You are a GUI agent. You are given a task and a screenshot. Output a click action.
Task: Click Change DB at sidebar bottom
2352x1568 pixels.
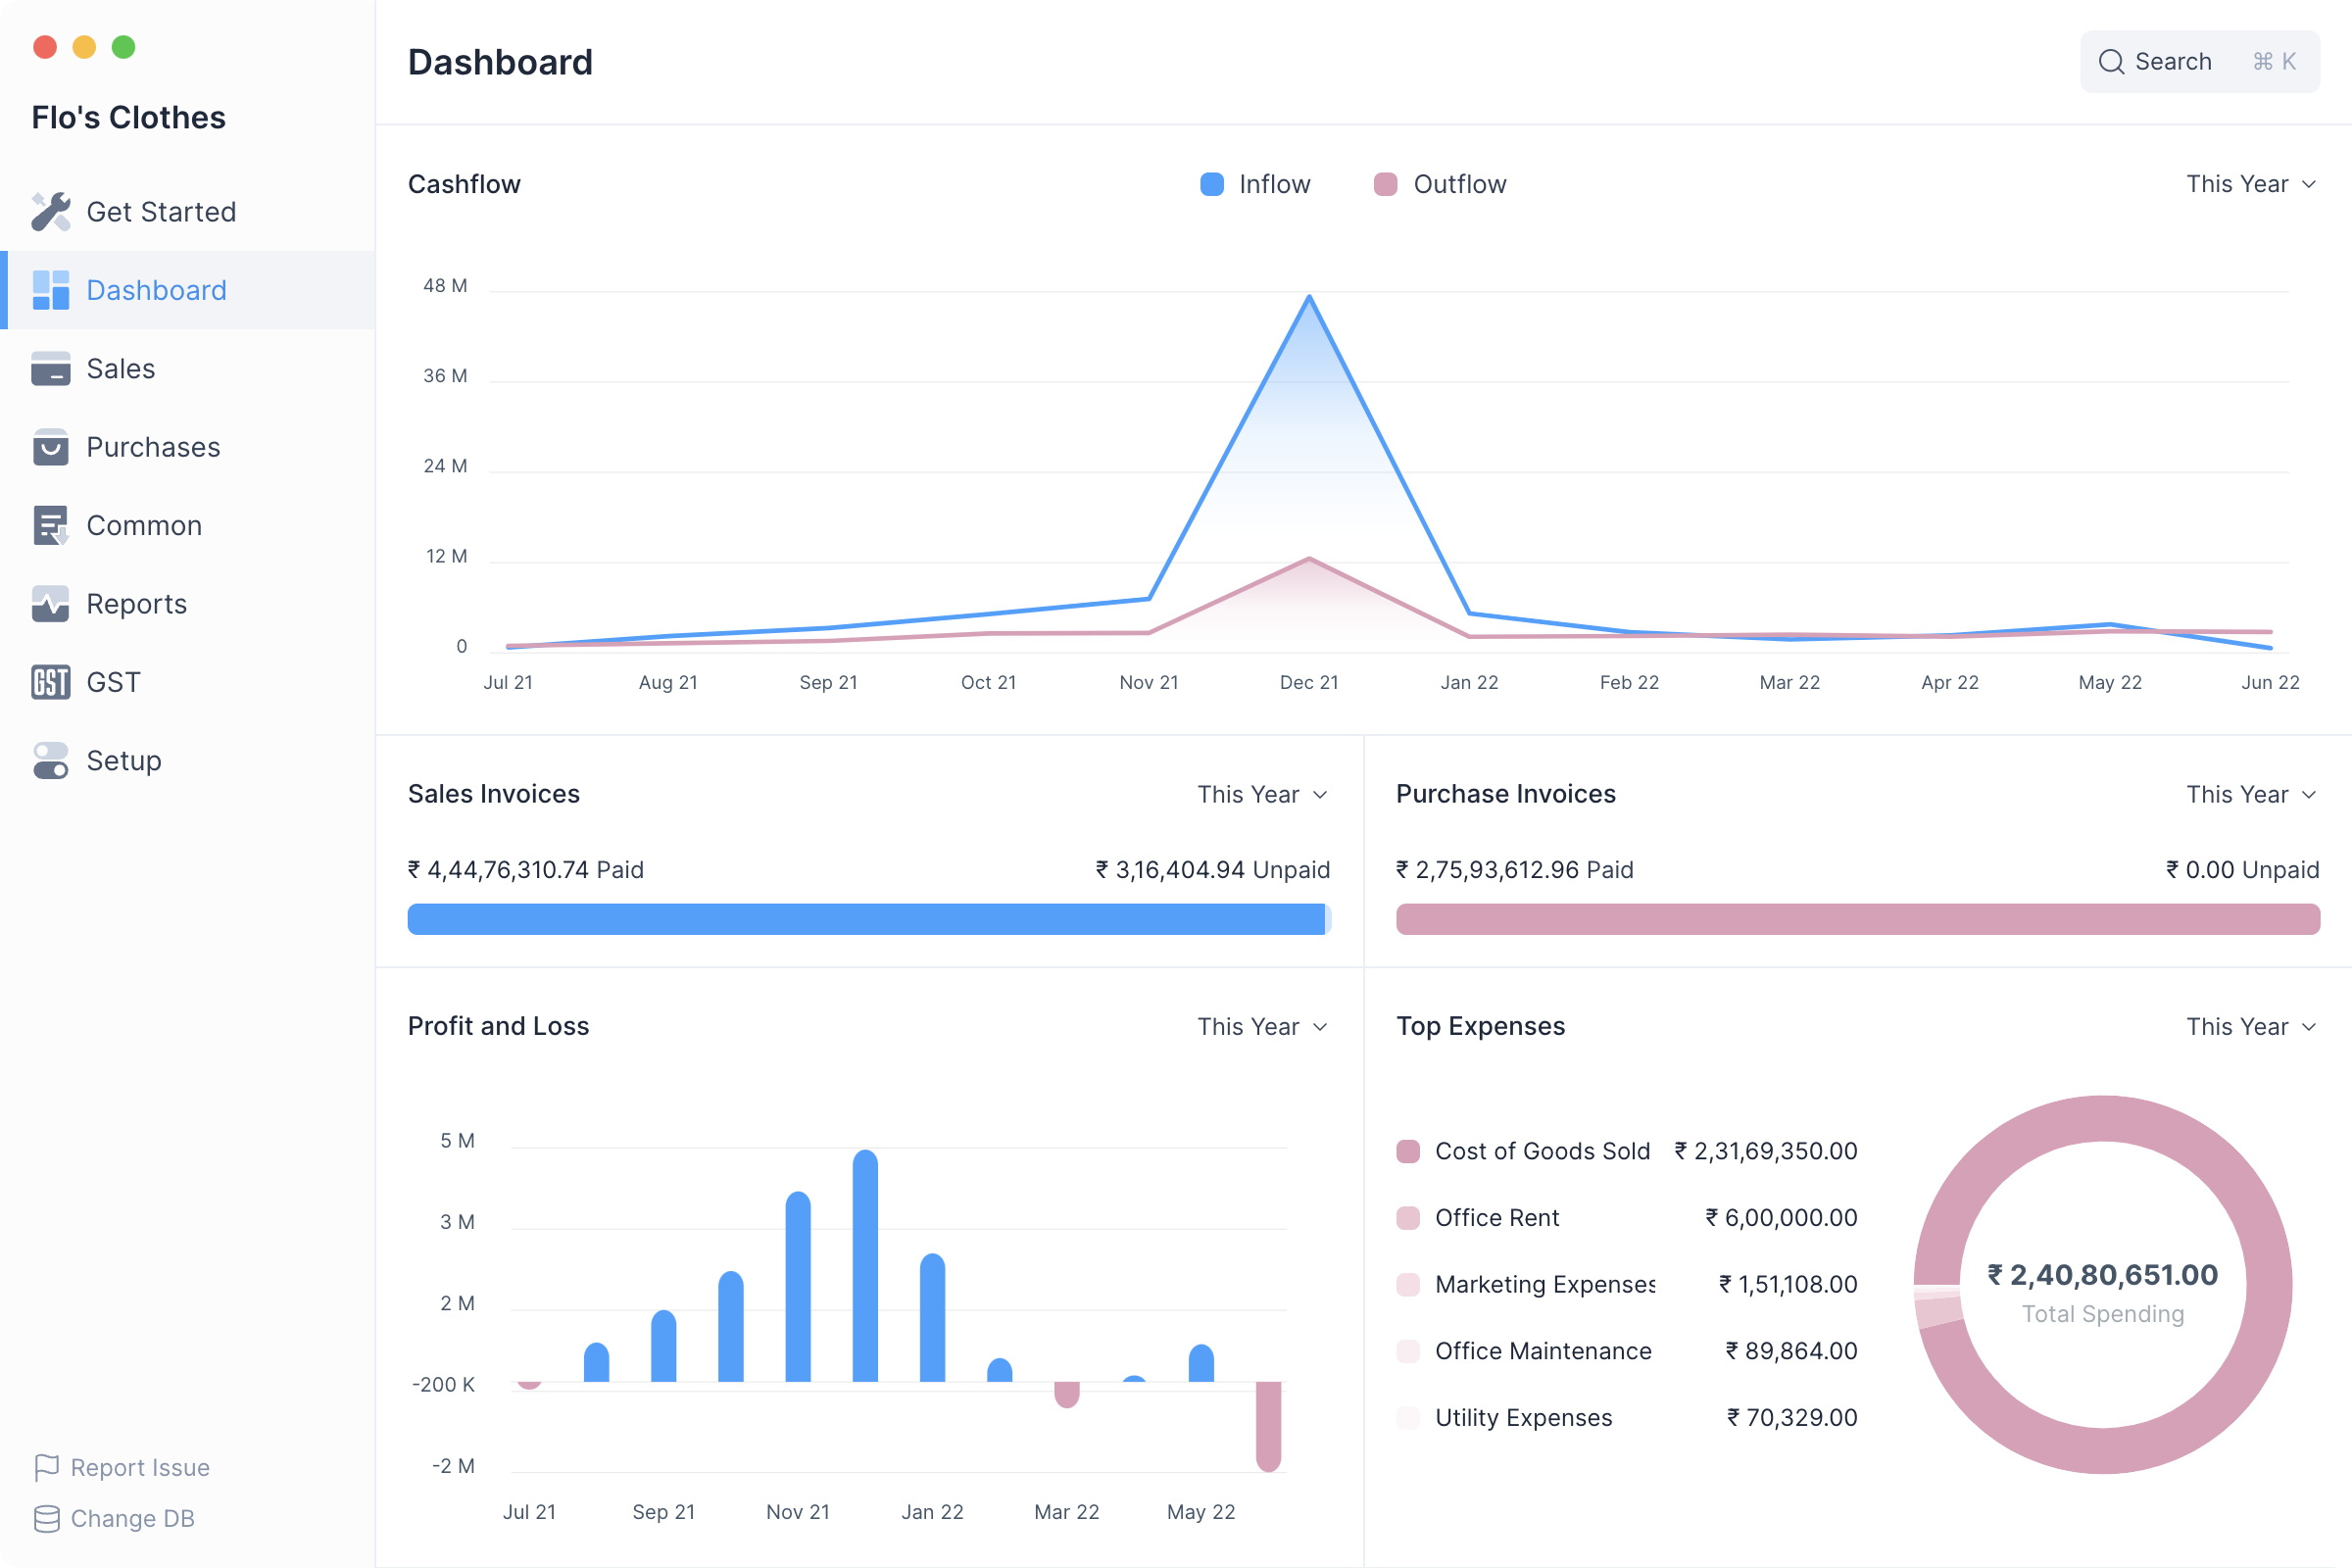click(132, 1518)
